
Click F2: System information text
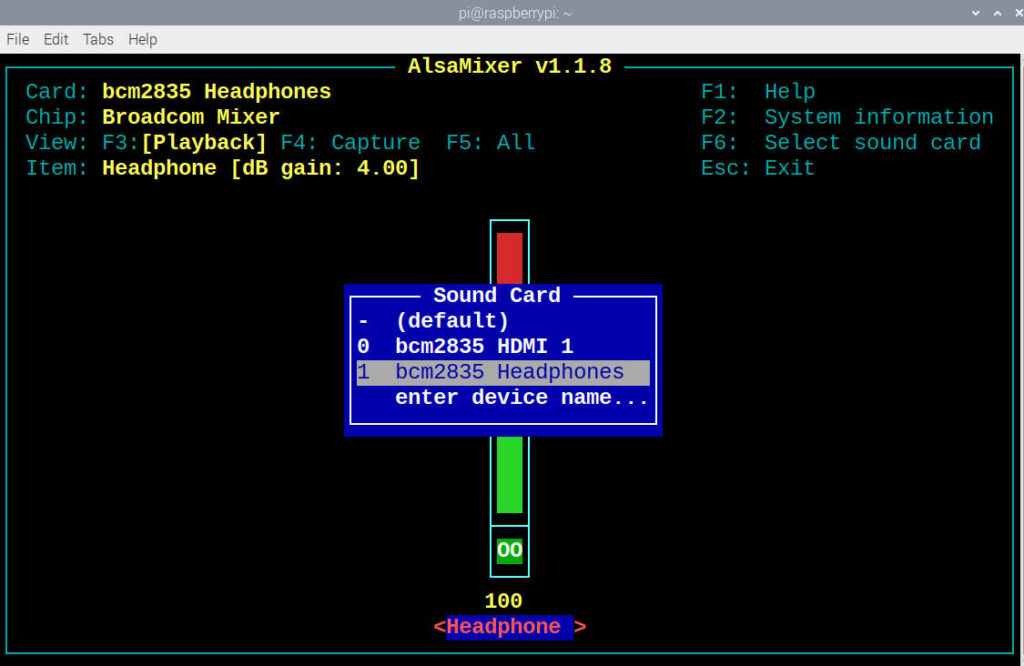pyautogui.click(x=847, y=117)
